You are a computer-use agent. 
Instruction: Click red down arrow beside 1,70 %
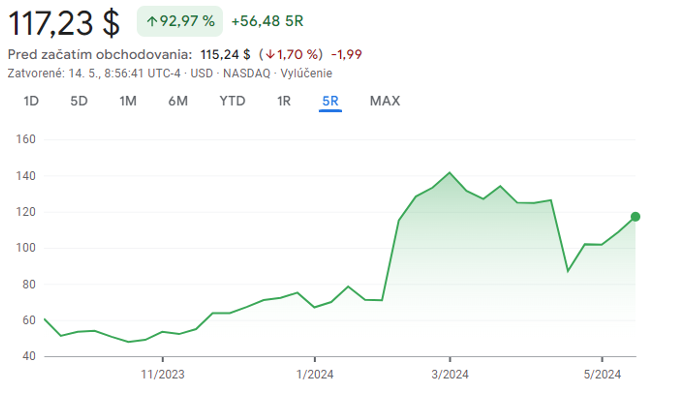pyautogui.click(x=270, y=54)
